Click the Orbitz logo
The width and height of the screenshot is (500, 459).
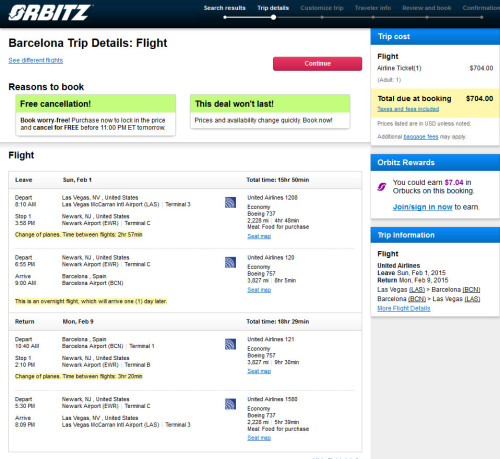[50, 13]
